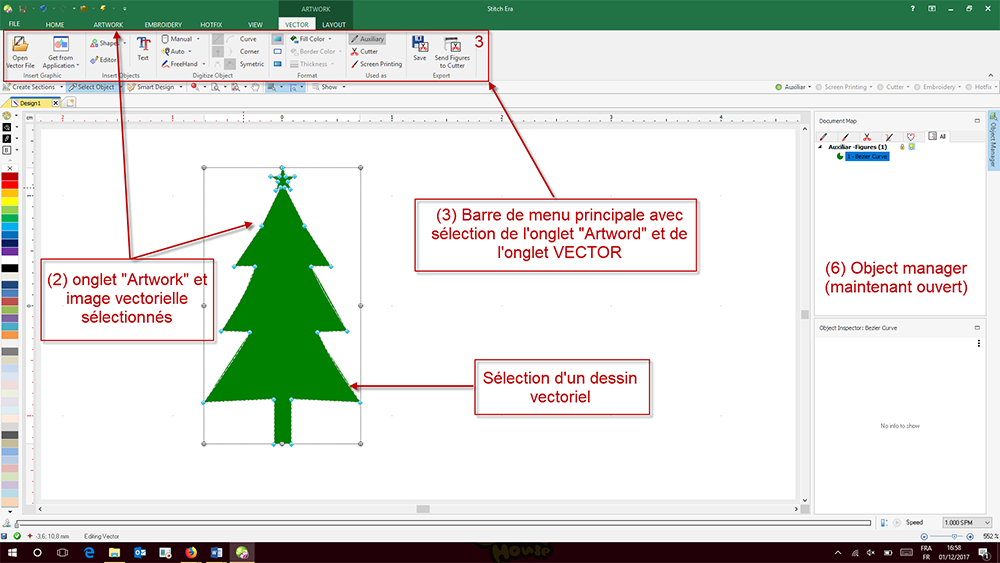Click the Select Object button
Viewport: 1000px width, 563px height.
pos(92,87)
